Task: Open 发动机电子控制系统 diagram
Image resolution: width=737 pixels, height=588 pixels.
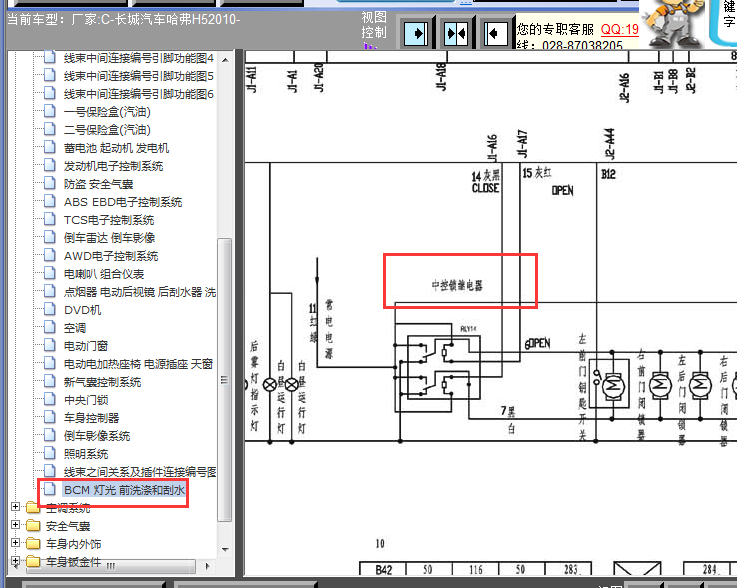Action: pos(113,166)
